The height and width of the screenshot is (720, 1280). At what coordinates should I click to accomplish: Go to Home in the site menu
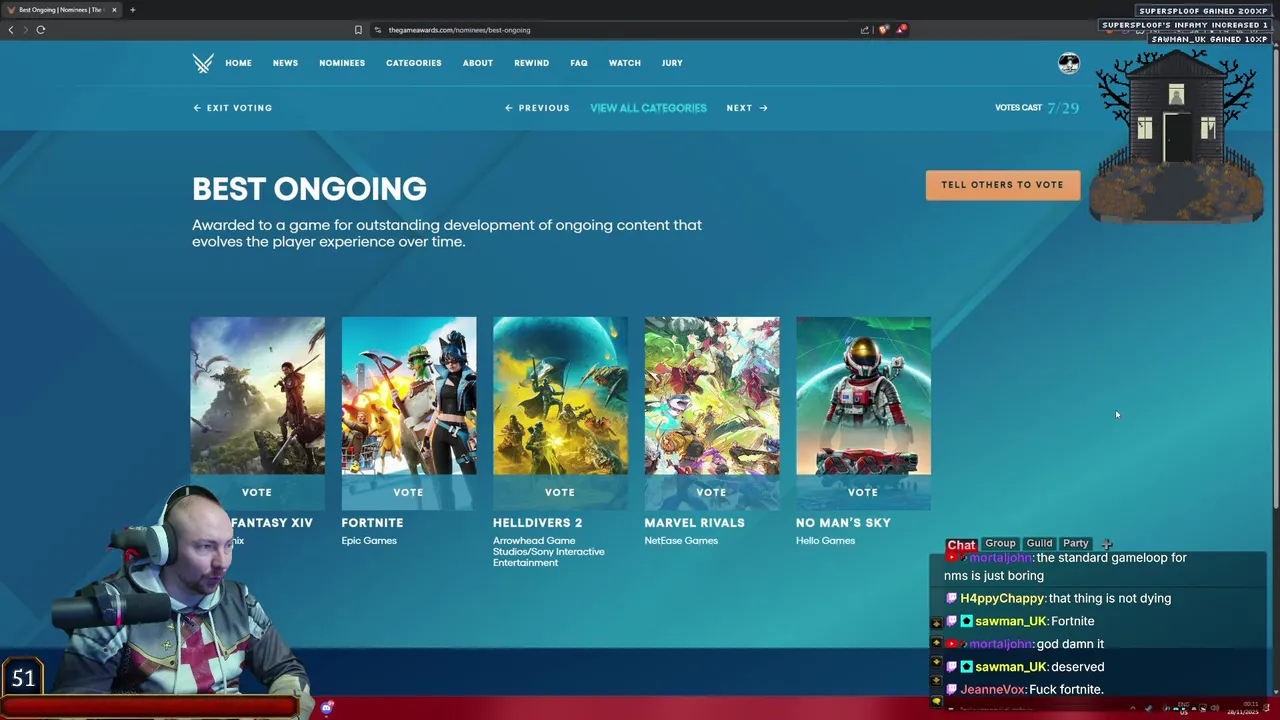[238, 63]
